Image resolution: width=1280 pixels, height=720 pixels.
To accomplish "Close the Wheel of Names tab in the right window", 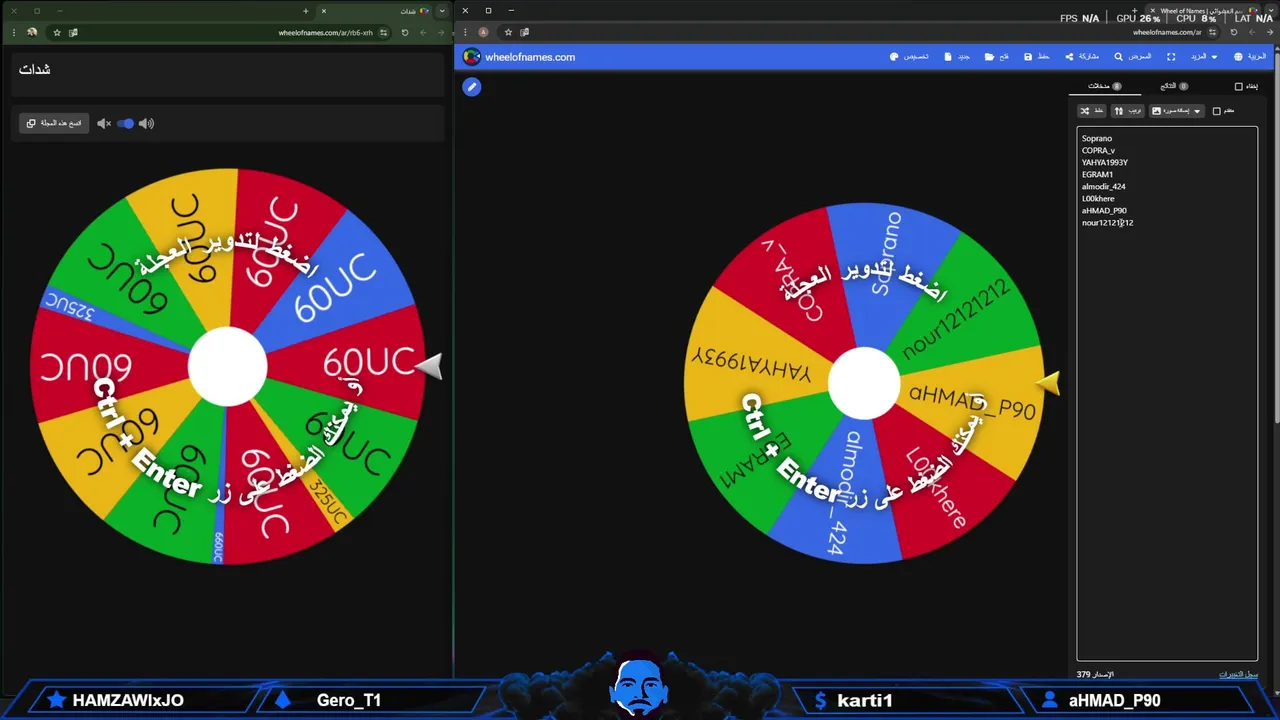I will [1153, 11].
